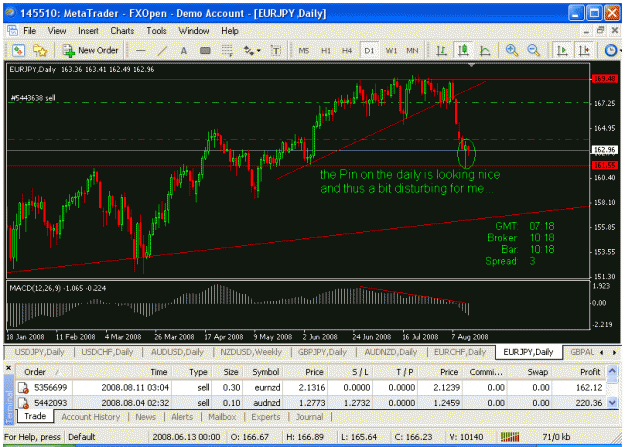Sort trades by Symbol column header
Screen dimensions: 625x447
coord(265,372)
